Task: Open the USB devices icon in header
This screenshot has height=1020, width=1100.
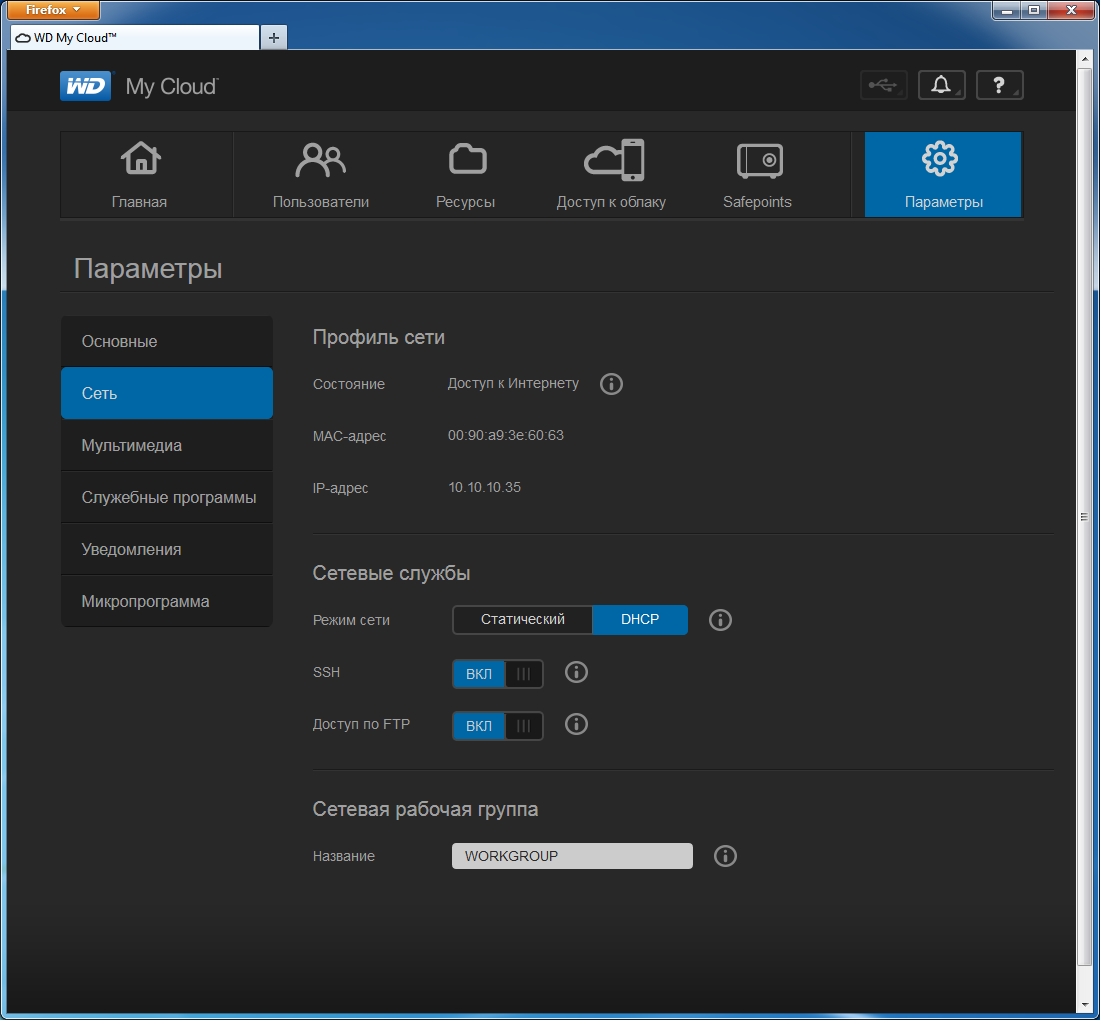Action: [884, 86]
